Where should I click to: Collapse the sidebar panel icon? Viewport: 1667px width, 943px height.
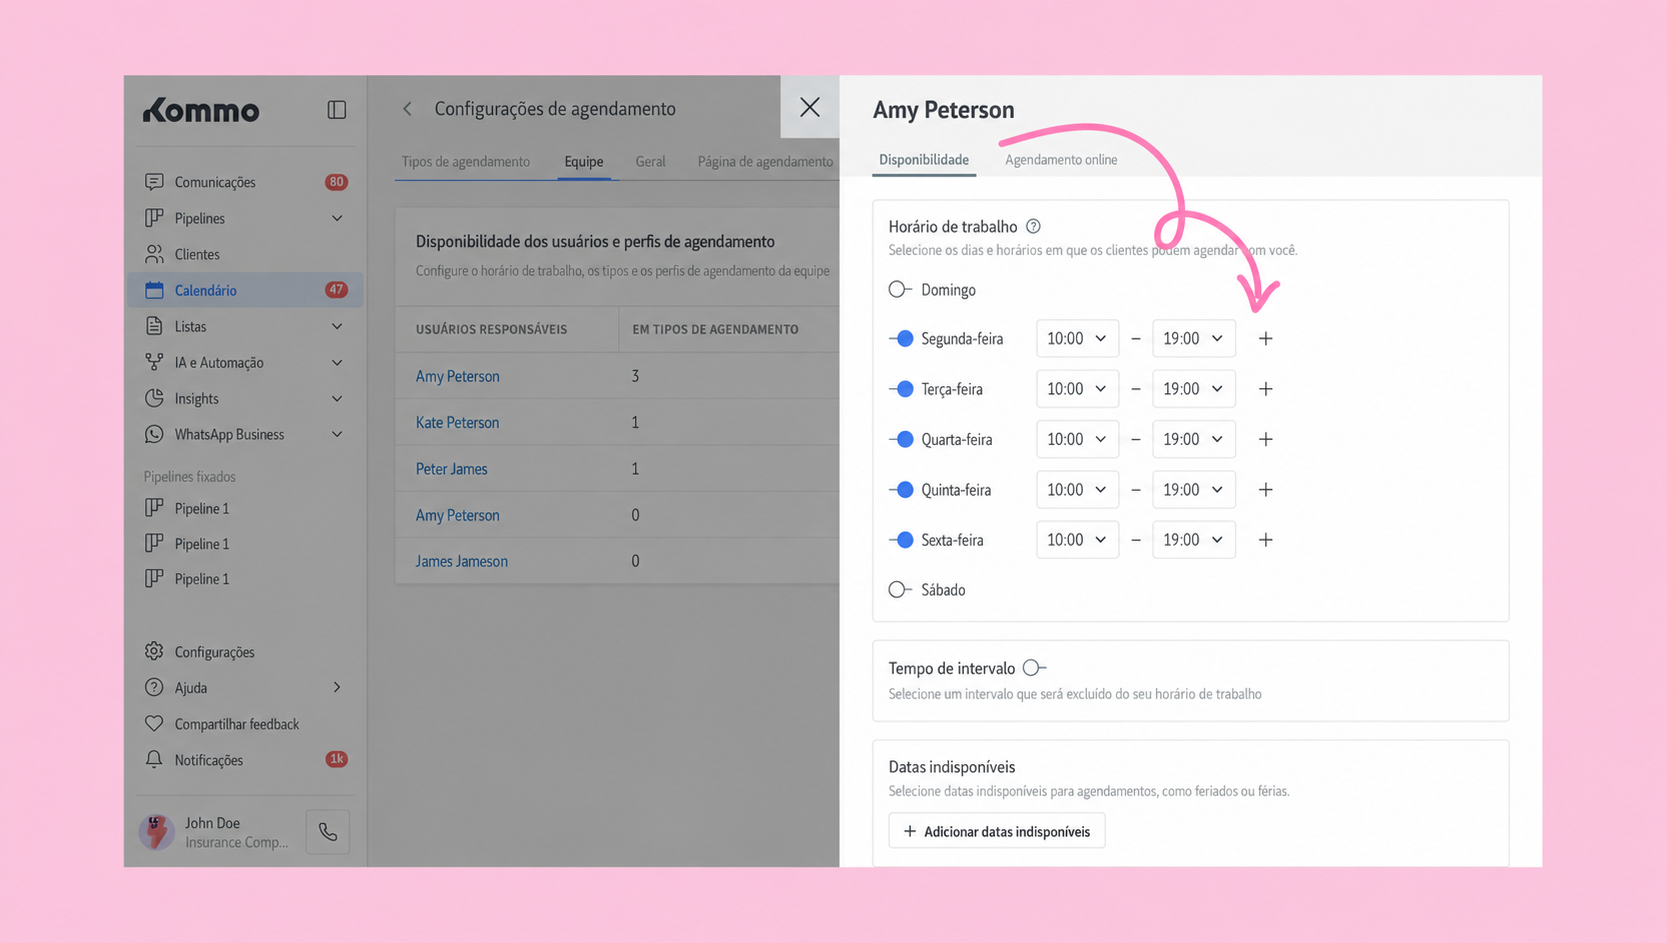[337, 110]
